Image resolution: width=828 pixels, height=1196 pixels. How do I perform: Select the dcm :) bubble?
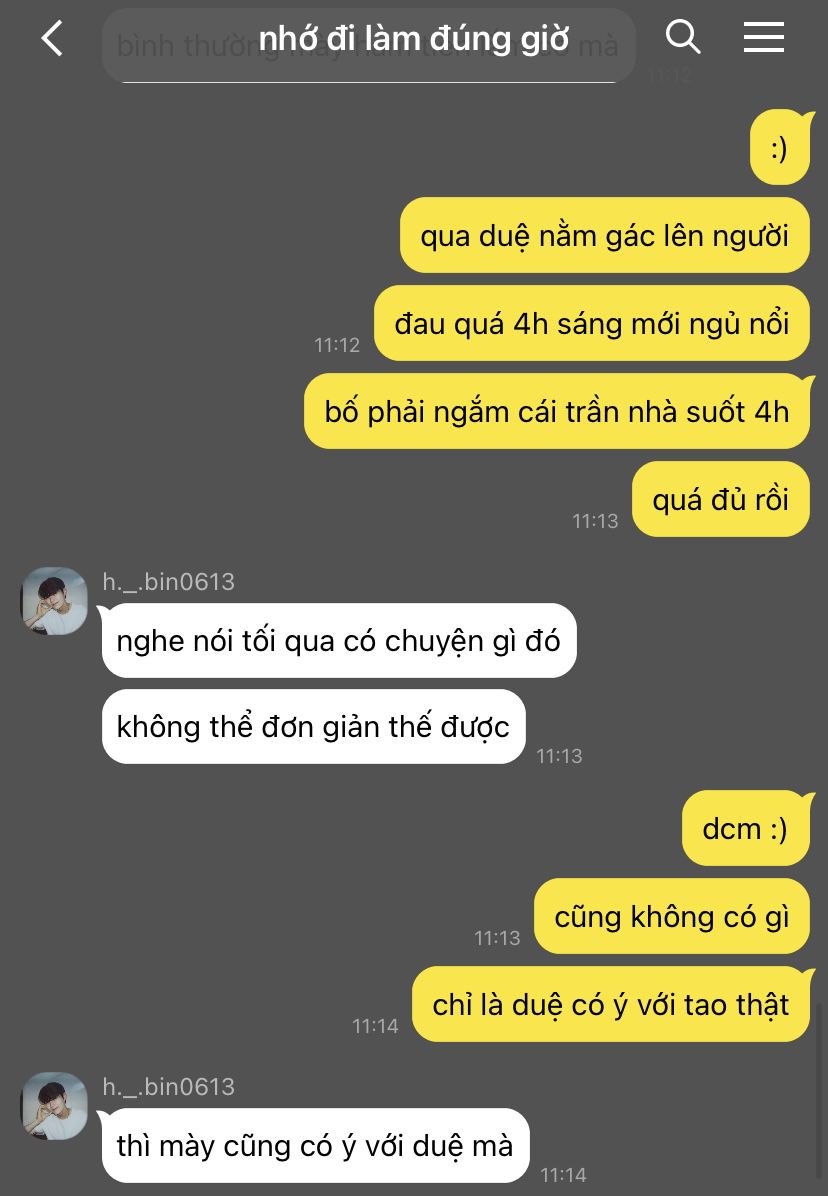point(746,828)
